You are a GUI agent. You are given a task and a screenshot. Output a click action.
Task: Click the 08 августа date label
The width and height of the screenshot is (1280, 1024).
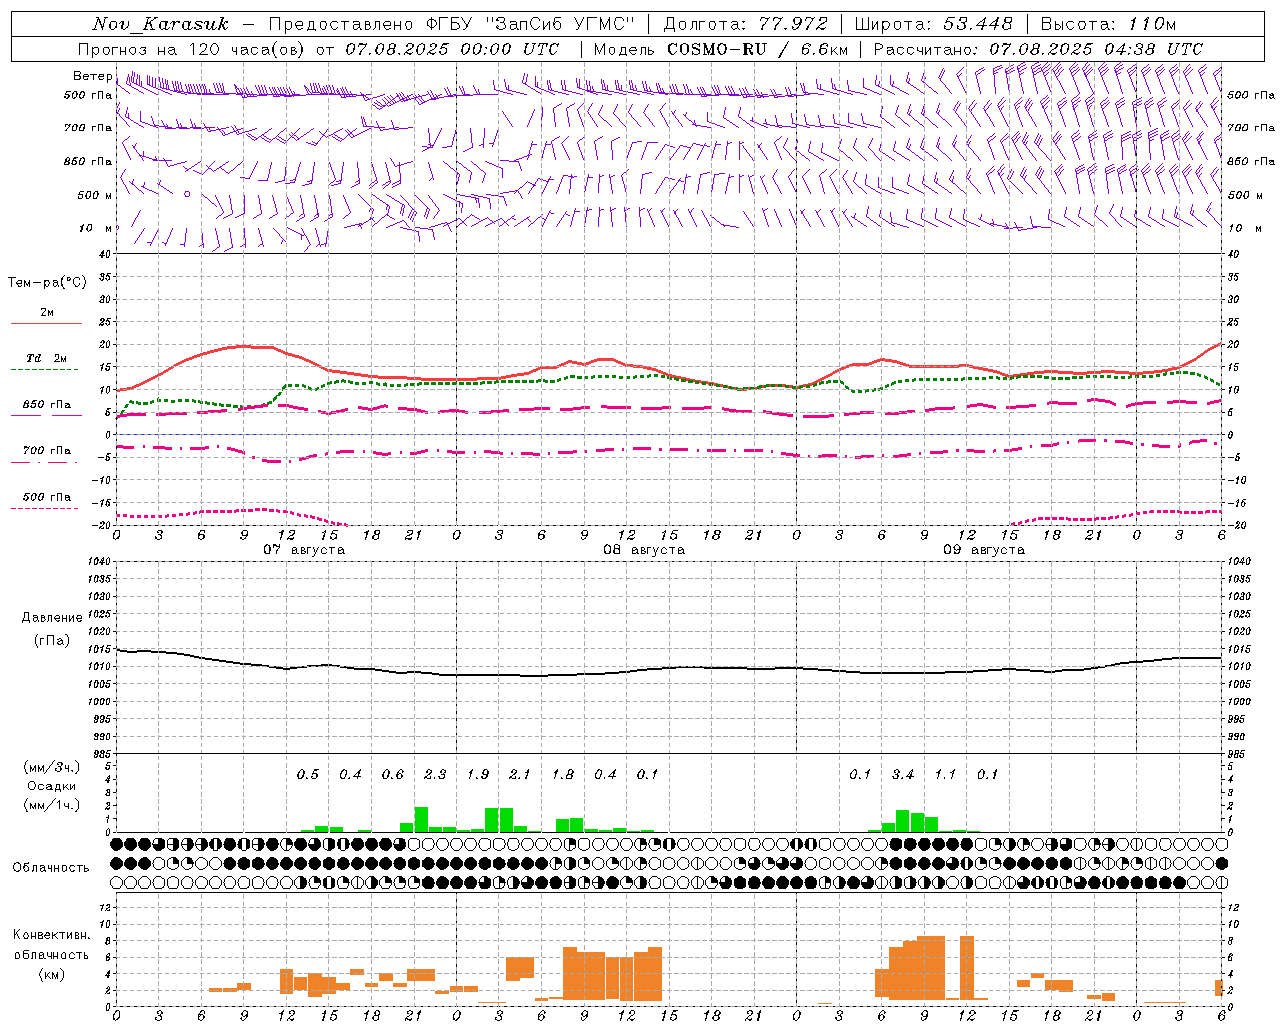point(644,550)
